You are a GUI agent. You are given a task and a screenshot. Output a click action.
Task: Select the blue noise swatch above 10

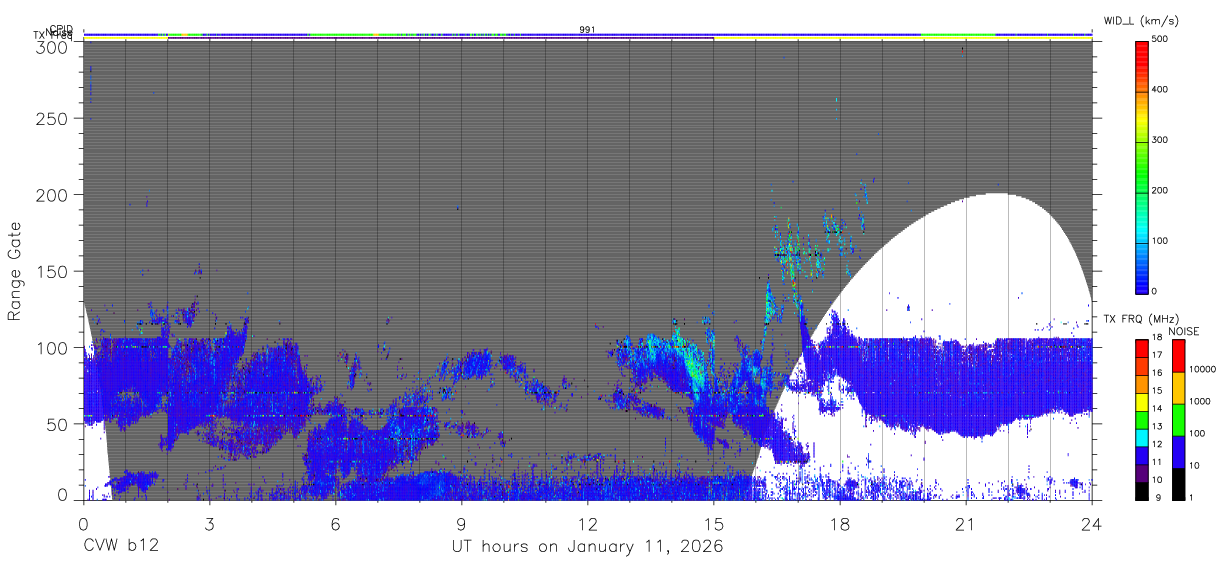pyautogui.click(x=1177, y=452)
